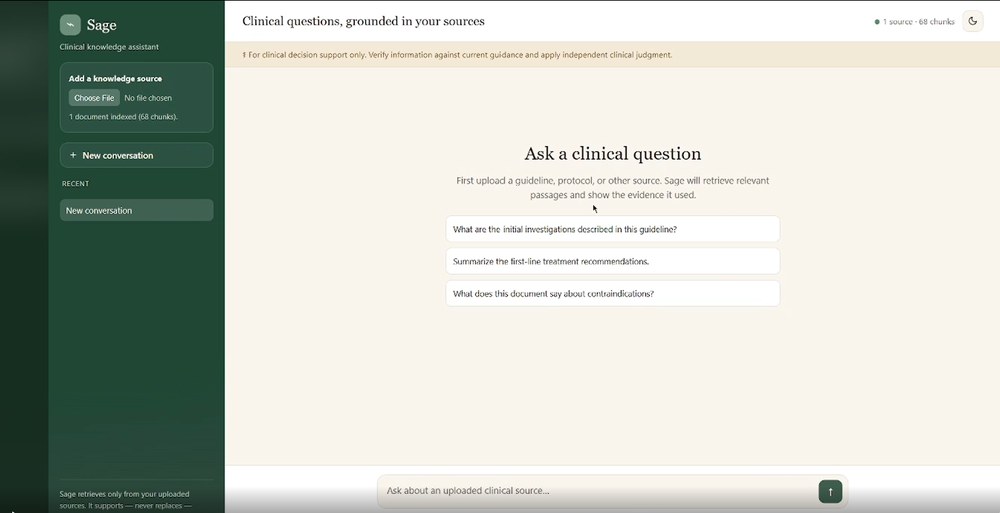Click '1 document indexed (68 chunks)' text
The image size is (1000, 513).
pos(123,117)
